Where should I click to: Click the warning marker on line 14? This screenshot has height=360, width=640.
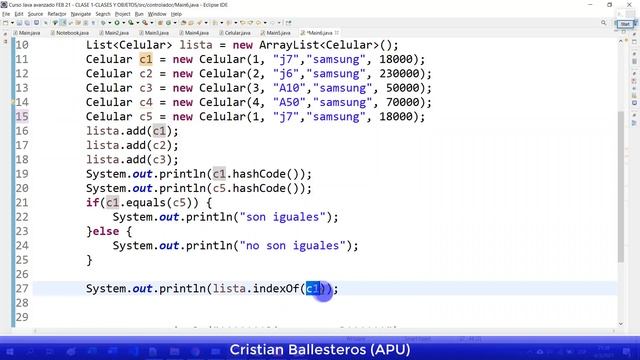[13, 102]
